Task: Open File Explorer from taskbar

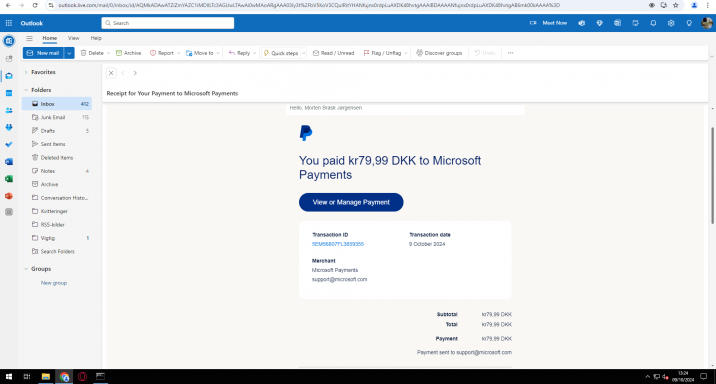Action: pos(46,377)
